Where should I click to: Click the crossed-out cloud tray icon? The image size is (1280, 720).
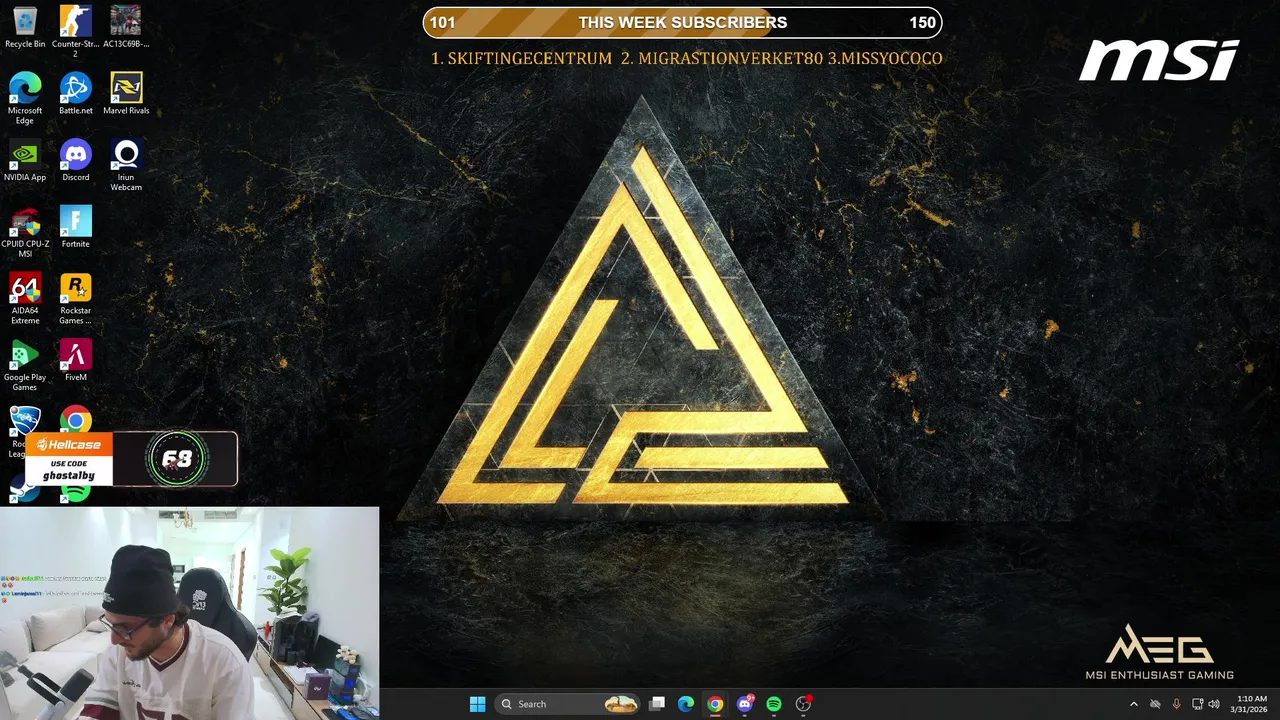pos(1155,704)
